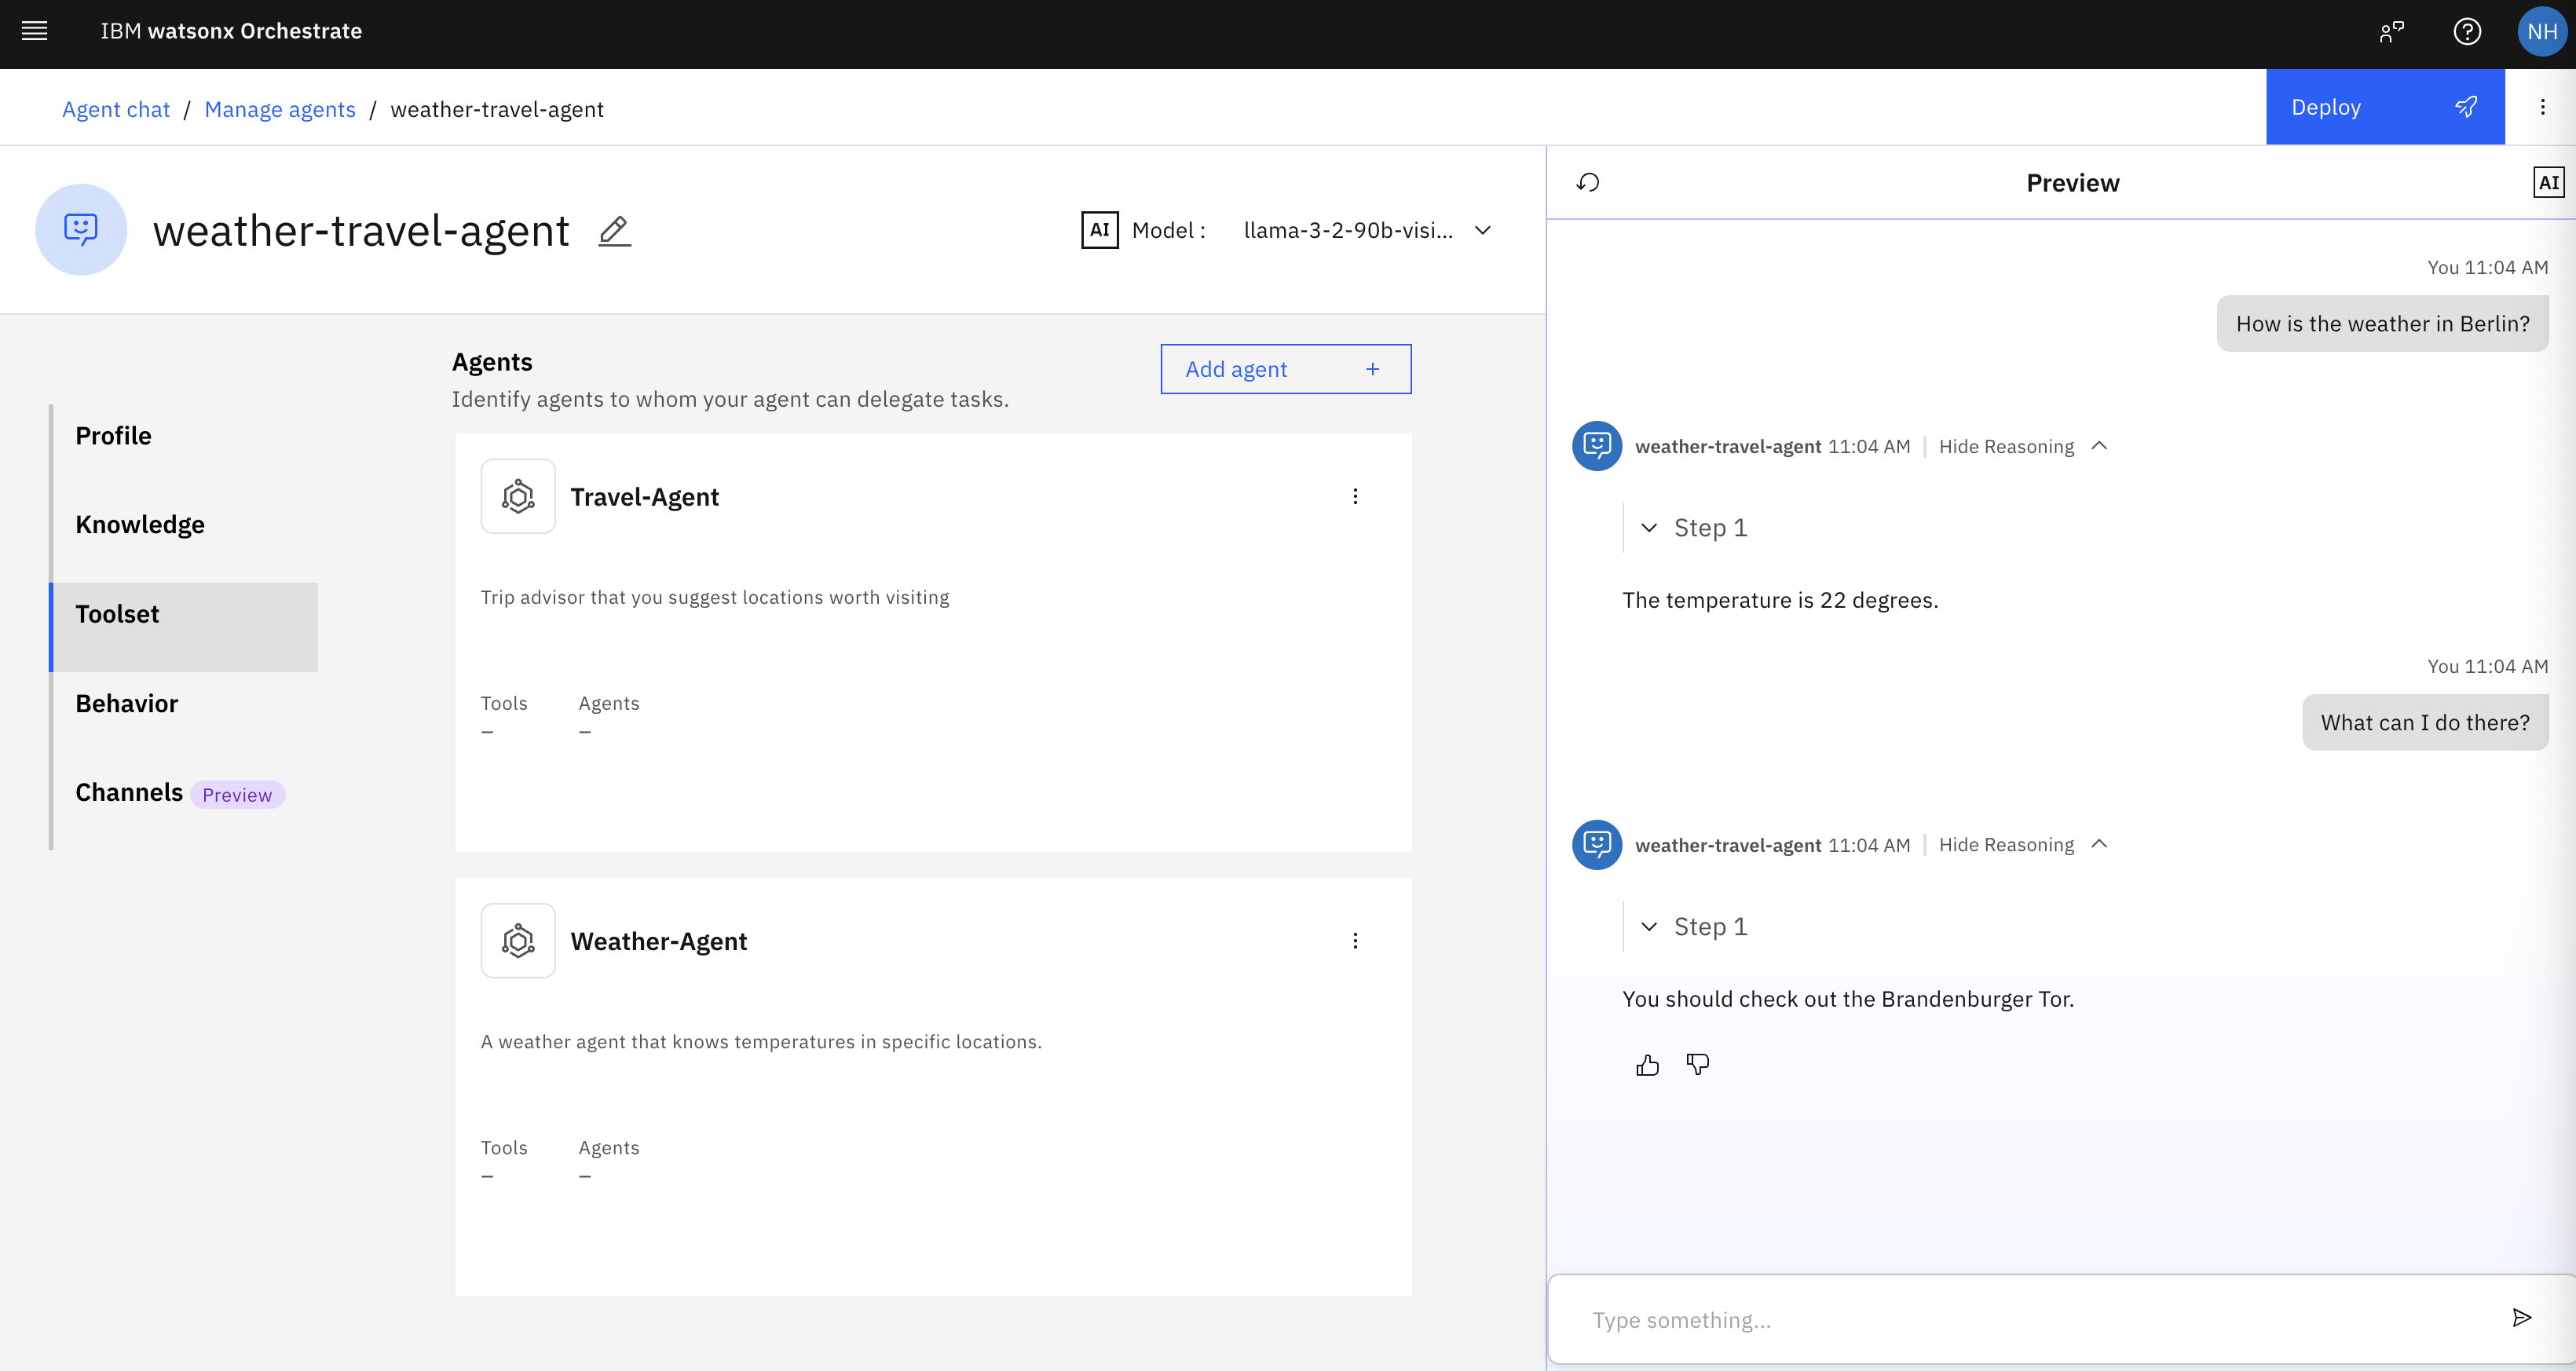
Task: Open the help question mark icon
Action: pos(2467,32)
